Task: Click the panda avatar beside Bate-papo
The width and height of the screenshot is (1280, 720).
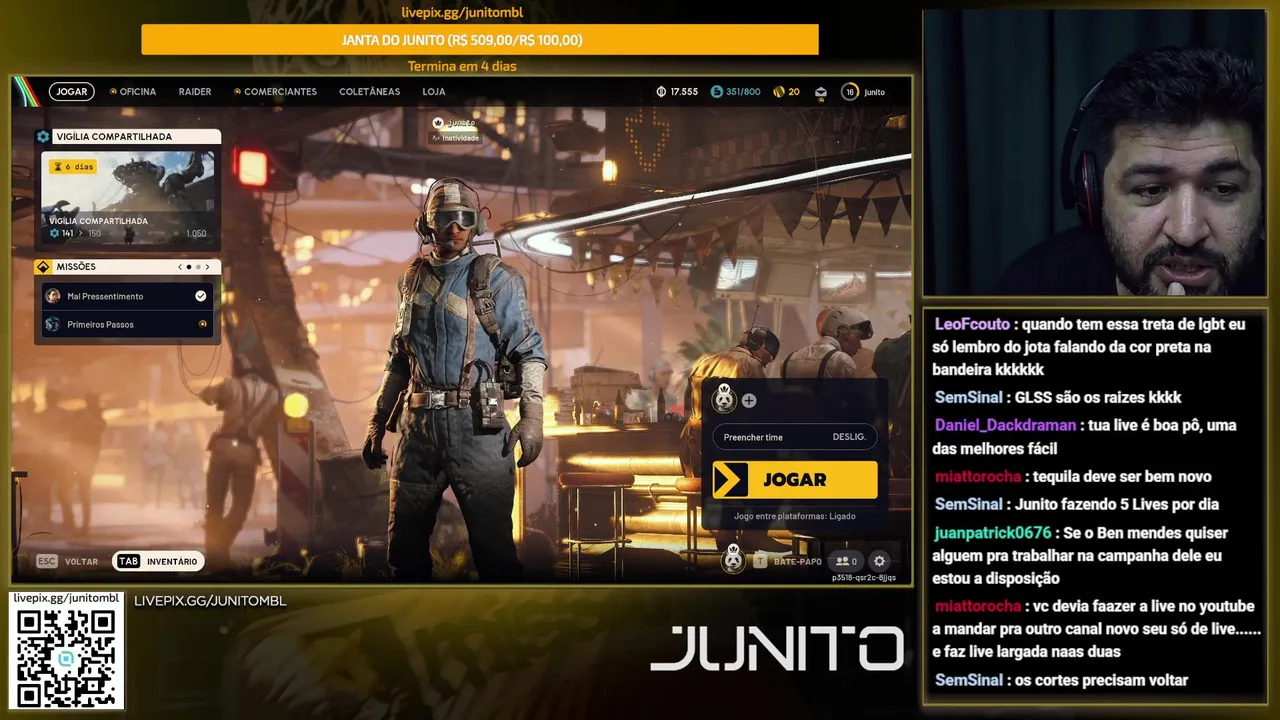Action: (734, 560)
